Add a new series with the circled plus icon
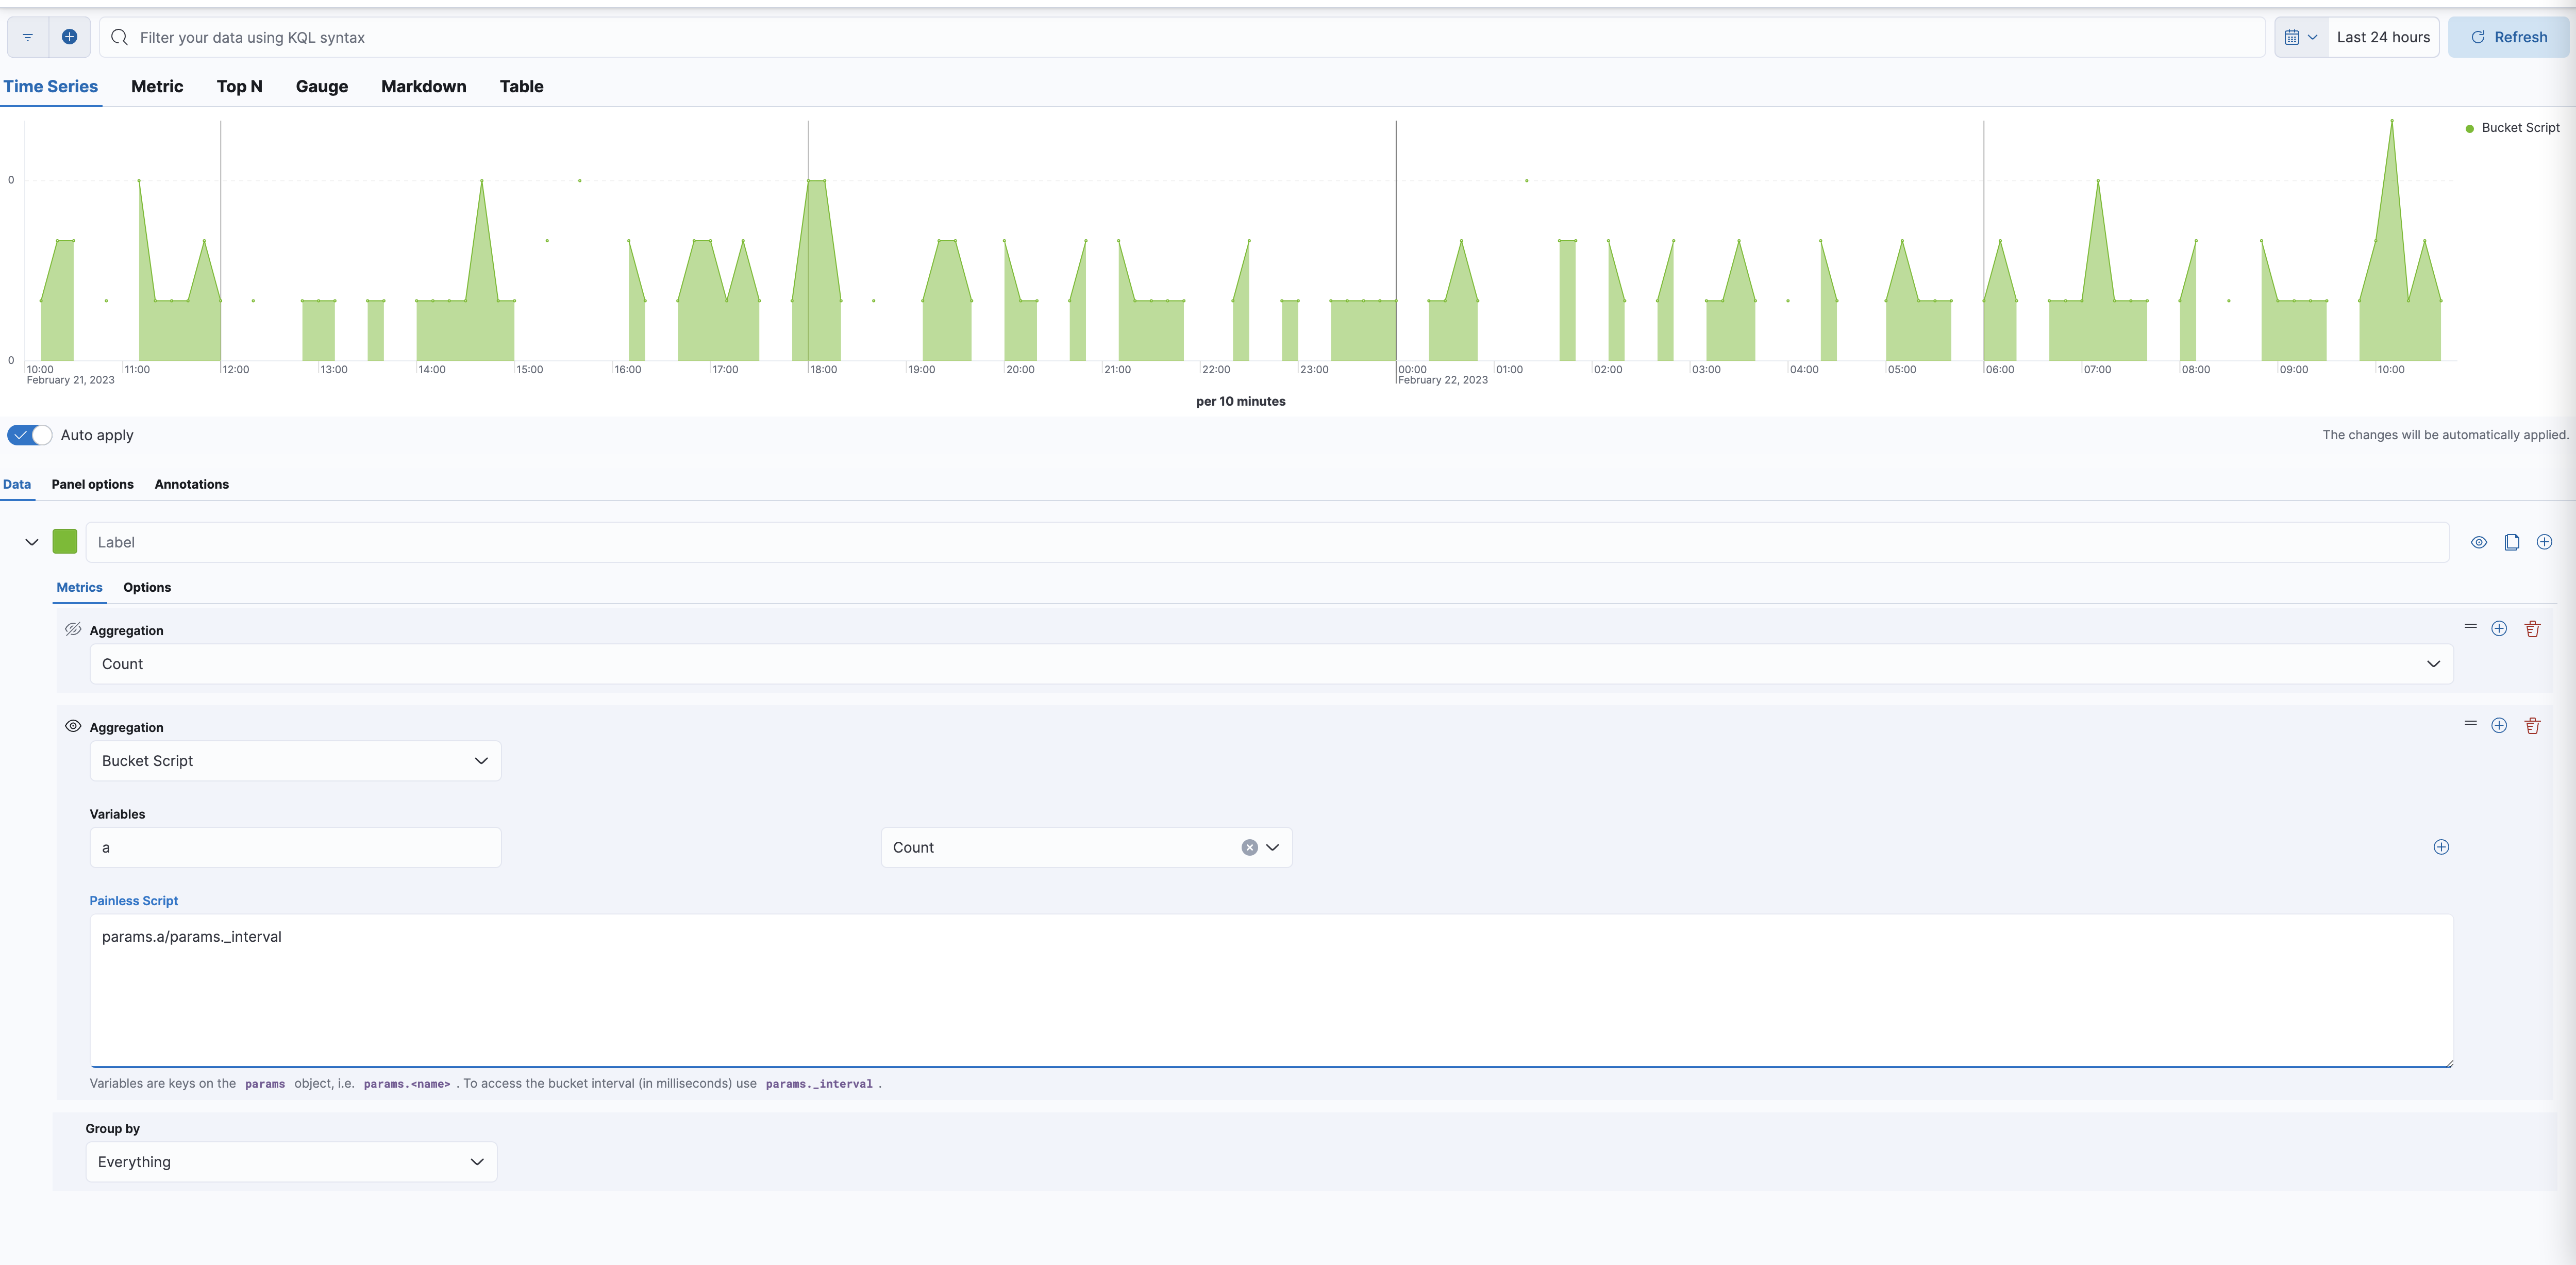This screenshot has height=1265, width=2576. (x=2545, y=542)
